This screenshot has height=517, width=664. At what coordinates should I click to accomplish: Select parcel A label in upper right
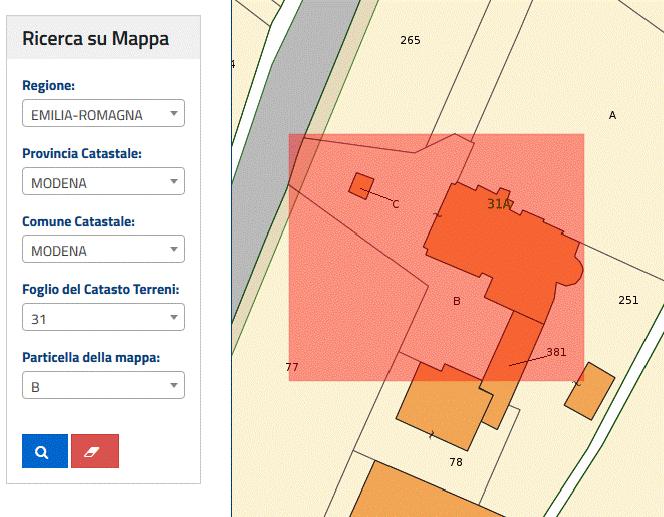point(612,115)
